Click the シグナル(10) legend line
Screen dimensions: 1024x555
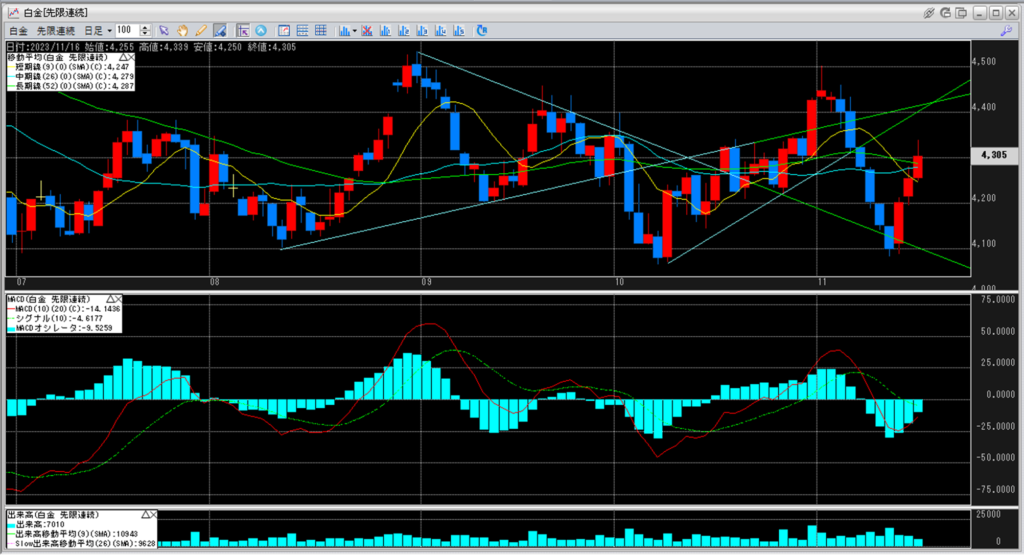[55, 319]
